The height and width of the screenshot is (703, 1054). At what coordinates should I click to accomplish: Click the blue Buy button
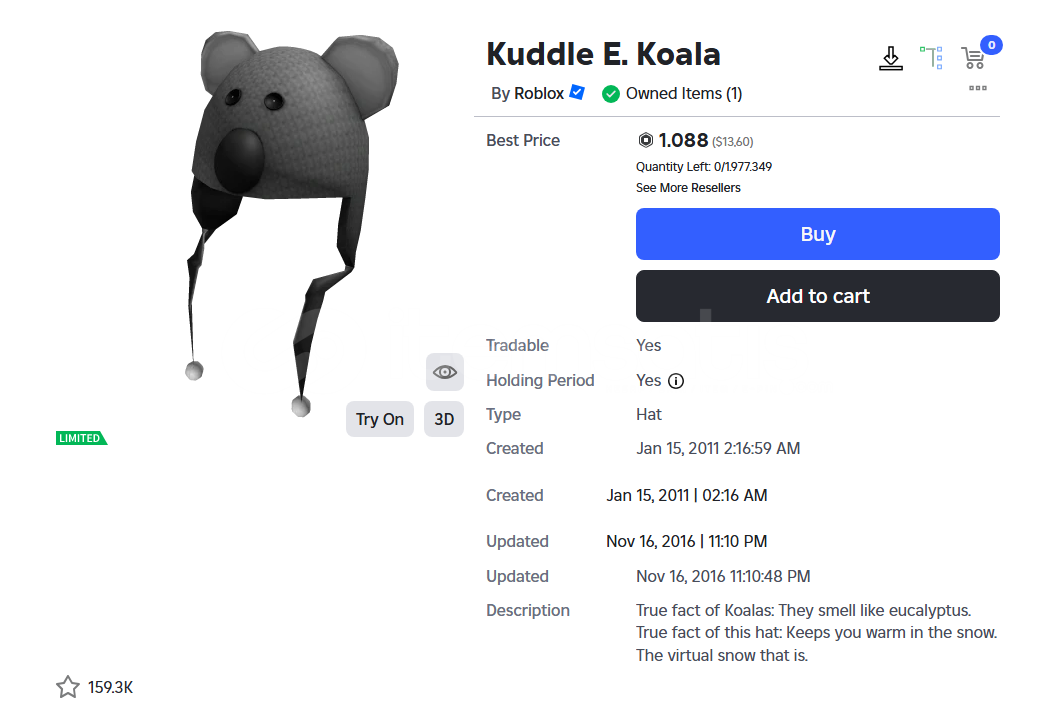(817, 234)
